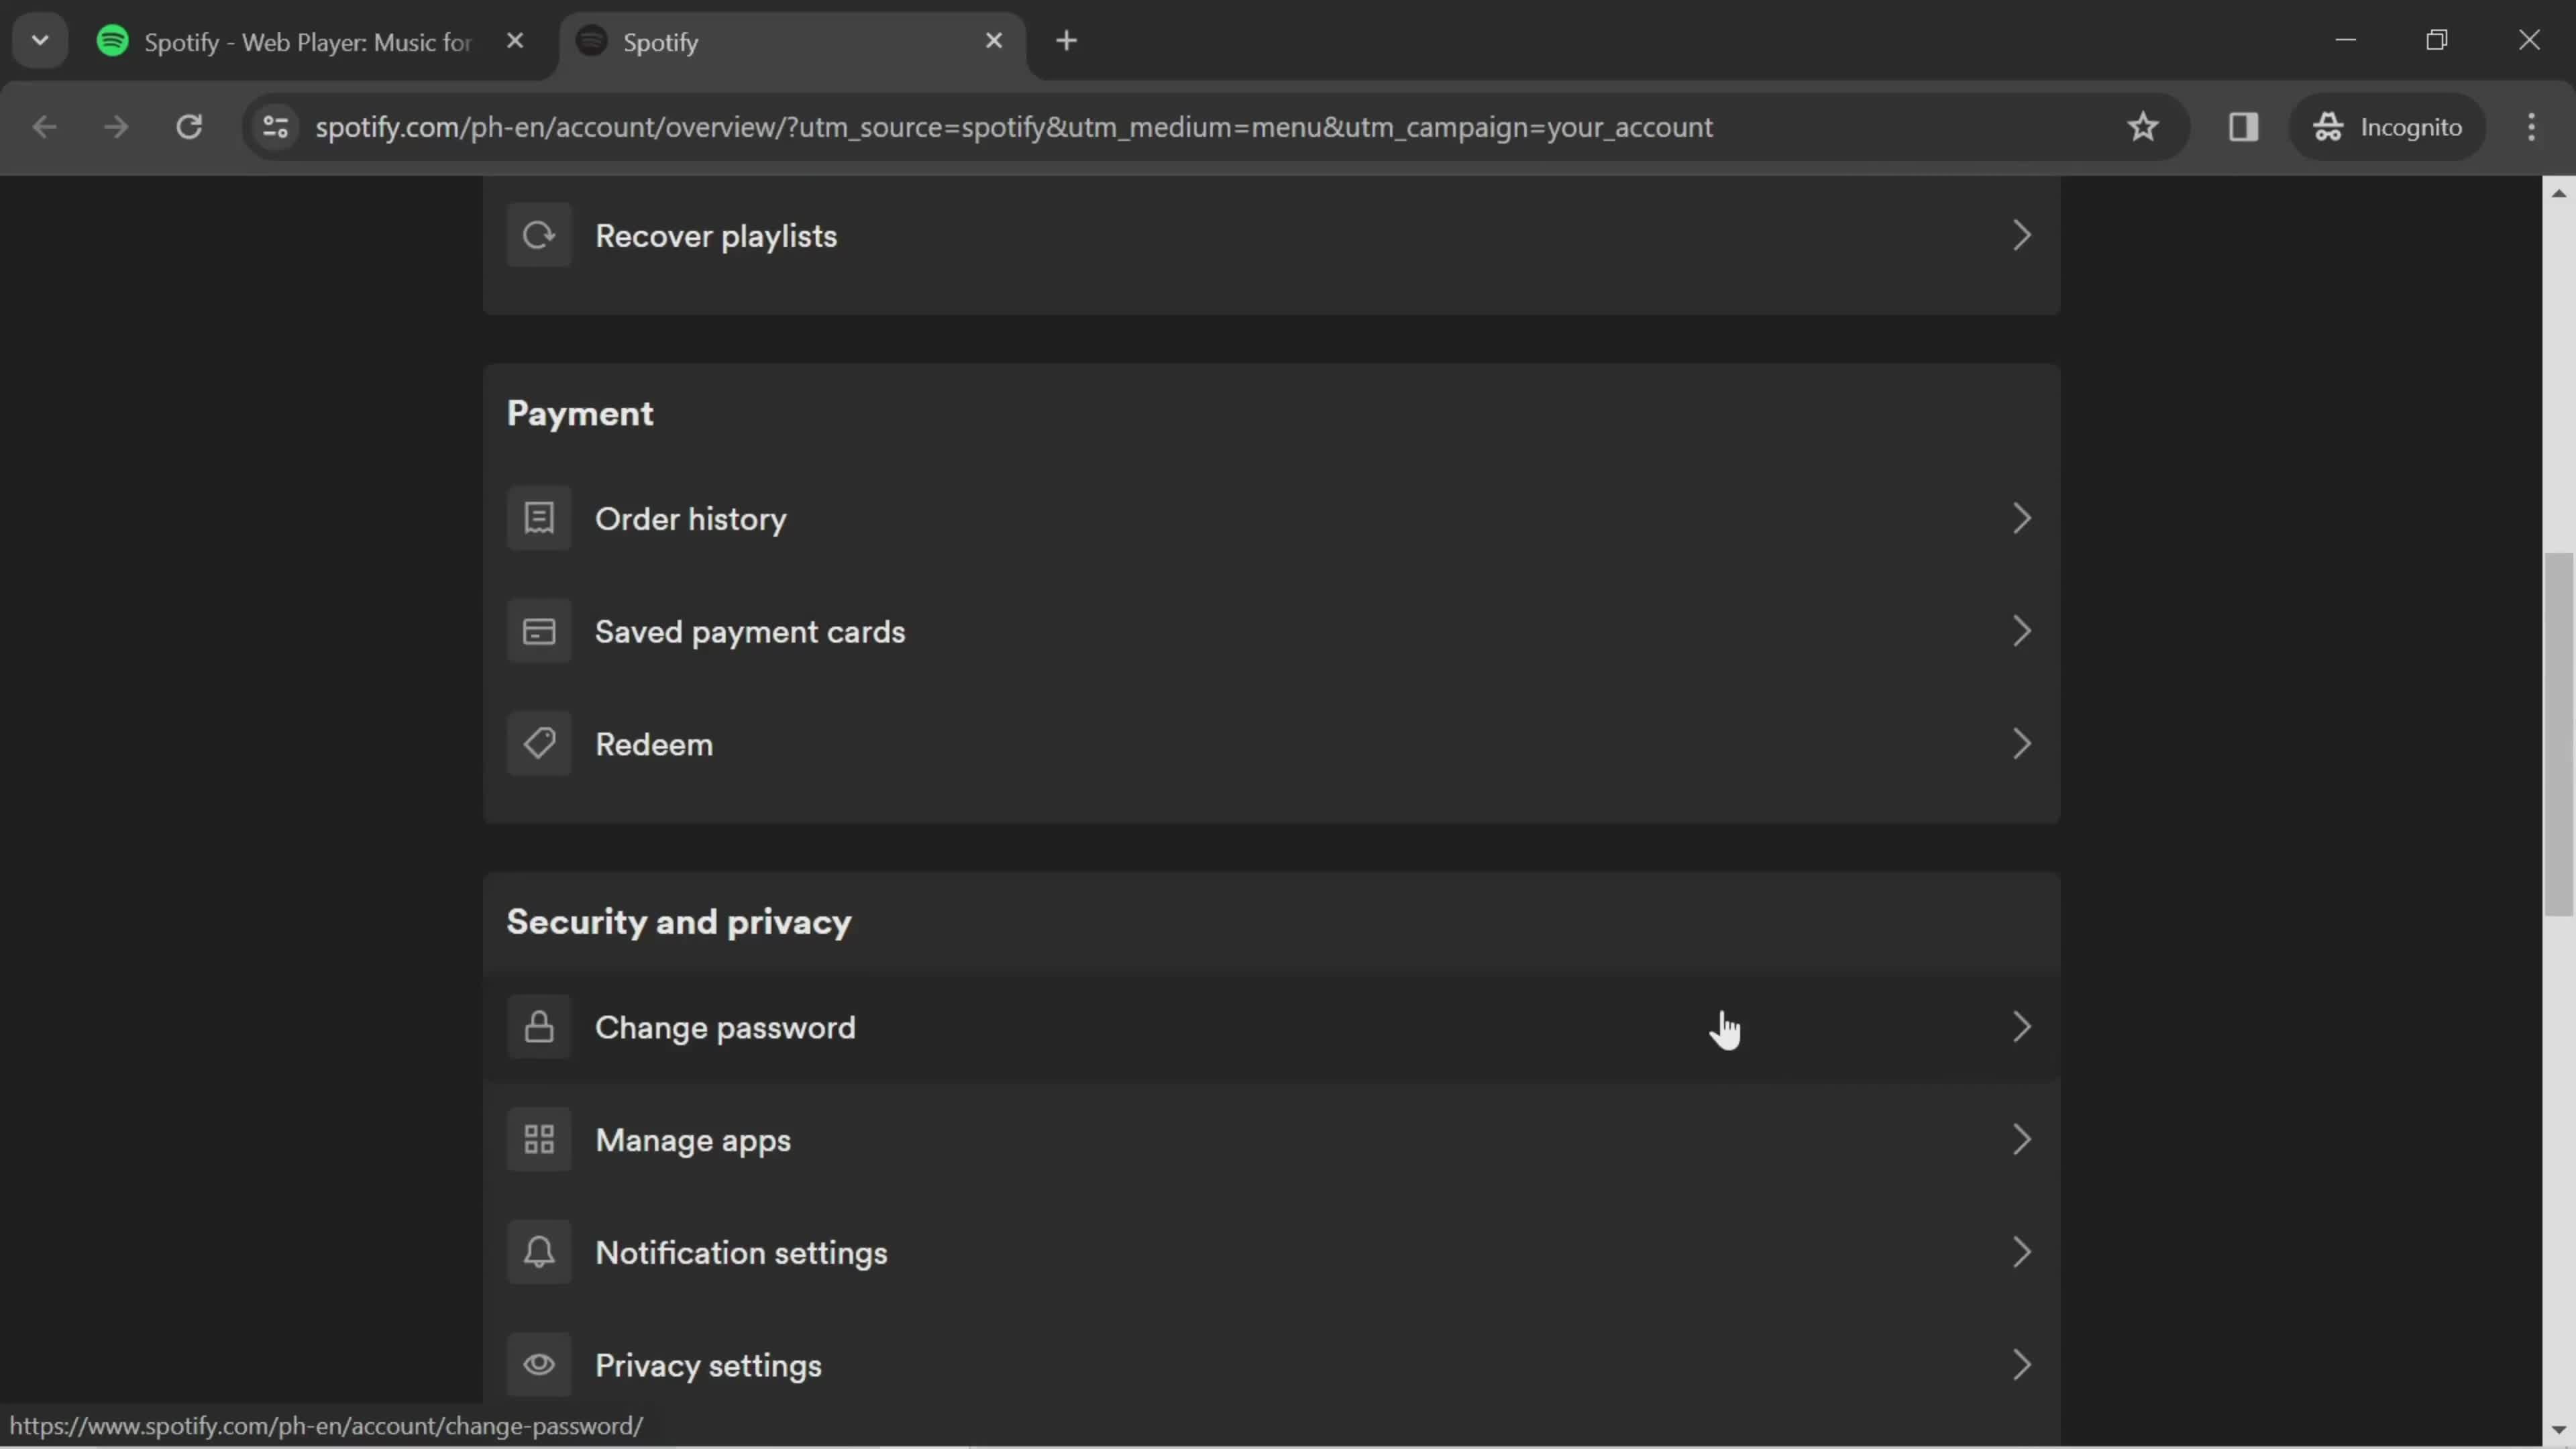
Task: Expand Change password via its chevron
Action: pyautogui.click(x=2021, y=1027)
